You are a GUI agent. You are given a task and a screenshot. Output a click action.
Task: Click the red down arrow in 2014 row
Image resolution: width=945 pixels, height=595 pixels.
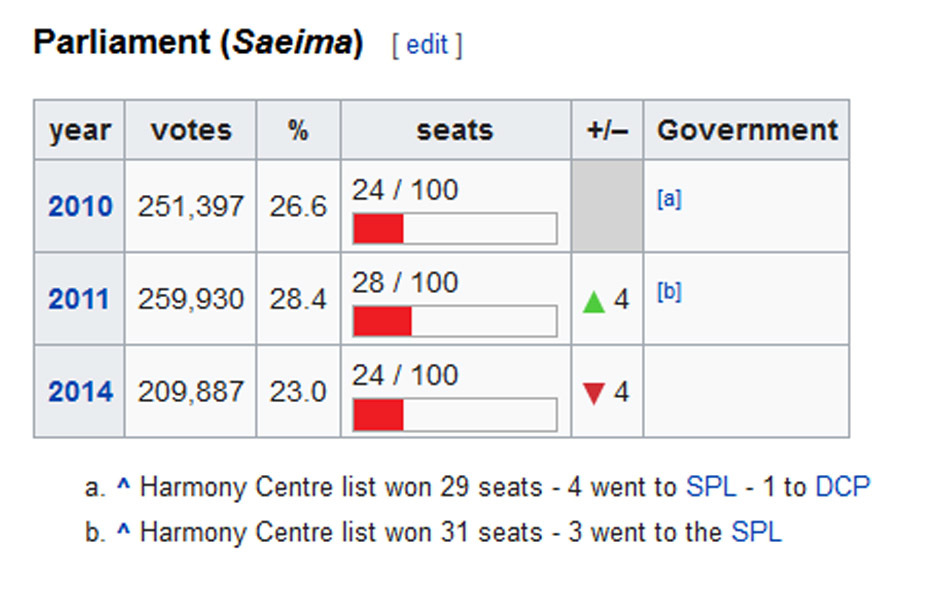click(x=594, y=394)
